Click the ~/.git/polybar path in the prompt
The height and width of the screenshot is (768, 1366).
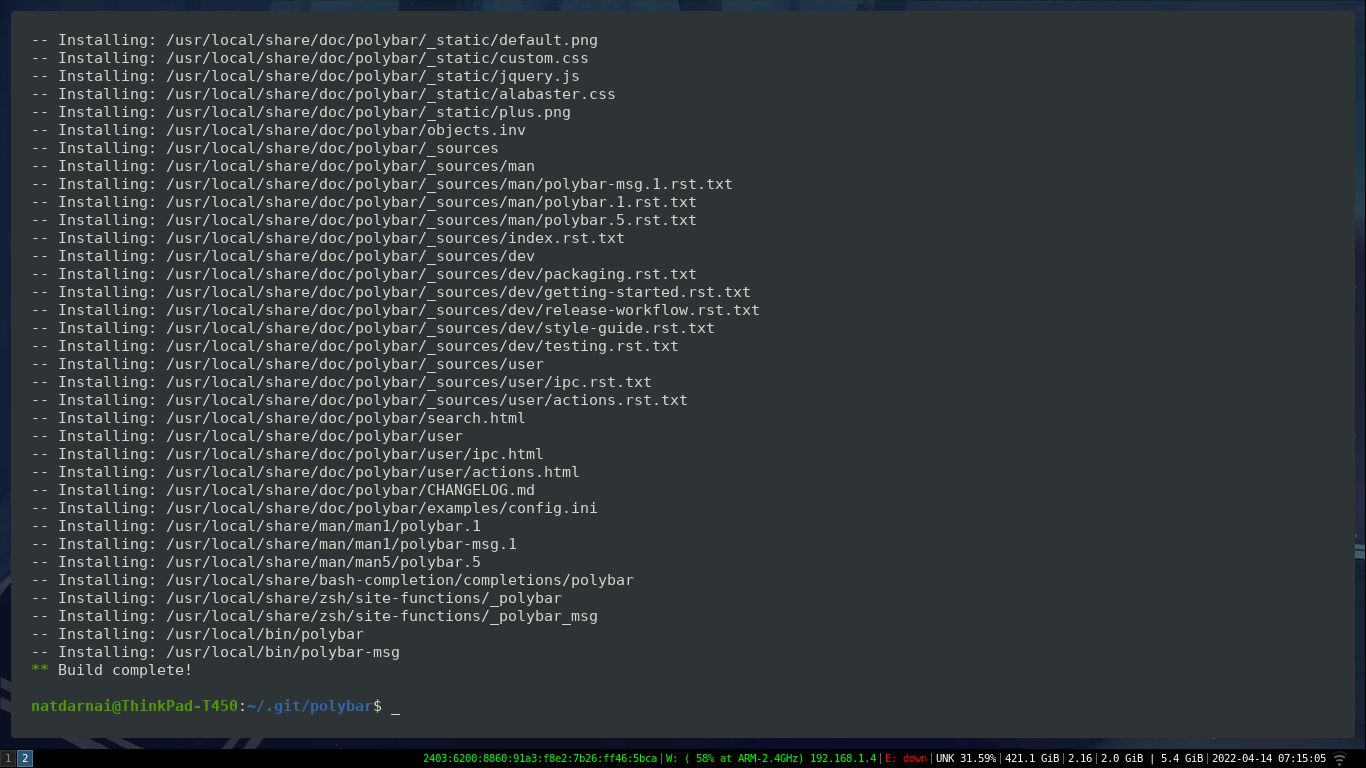(x=310, y=706)
